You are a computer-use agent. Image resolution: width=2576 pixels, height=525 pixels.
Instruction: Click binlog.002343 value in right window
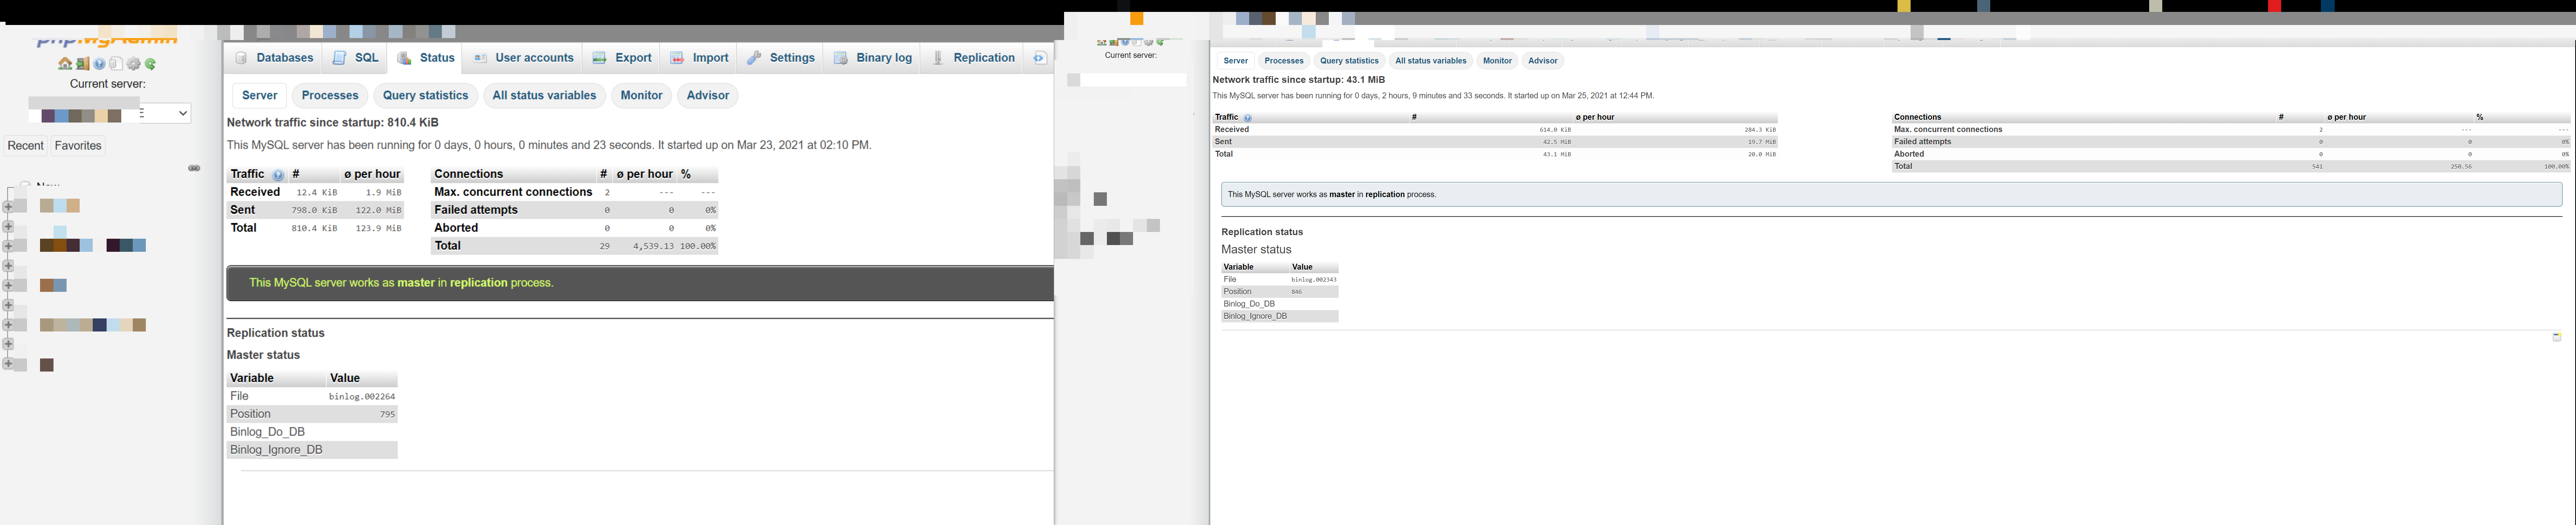tap(1314, 280)
